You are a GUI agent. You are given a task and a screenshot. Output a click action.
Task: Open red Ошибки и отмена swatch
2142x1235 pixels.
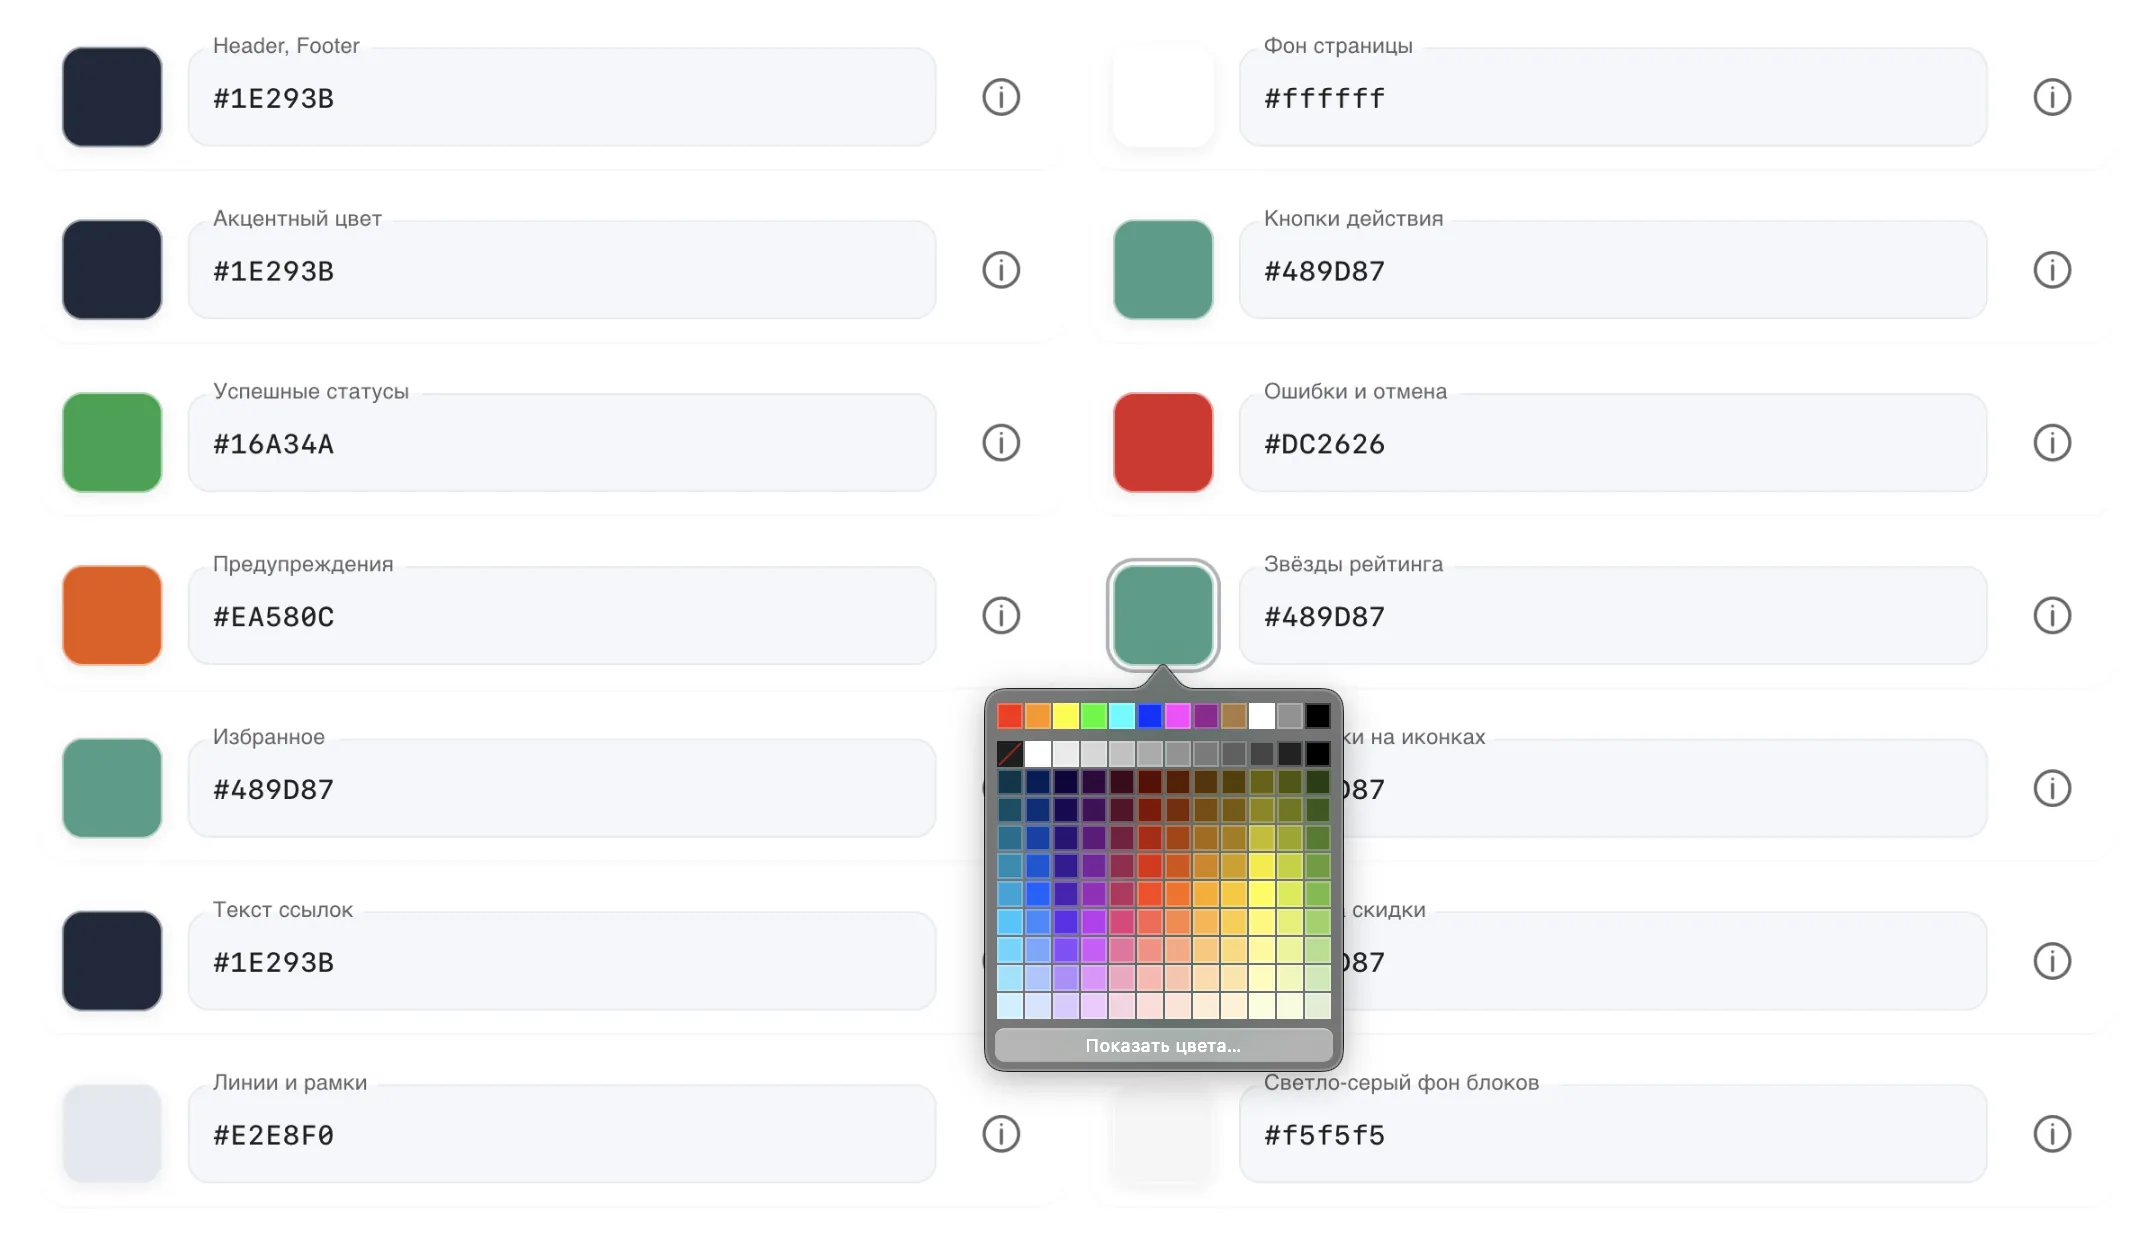tap(1163, 443)
